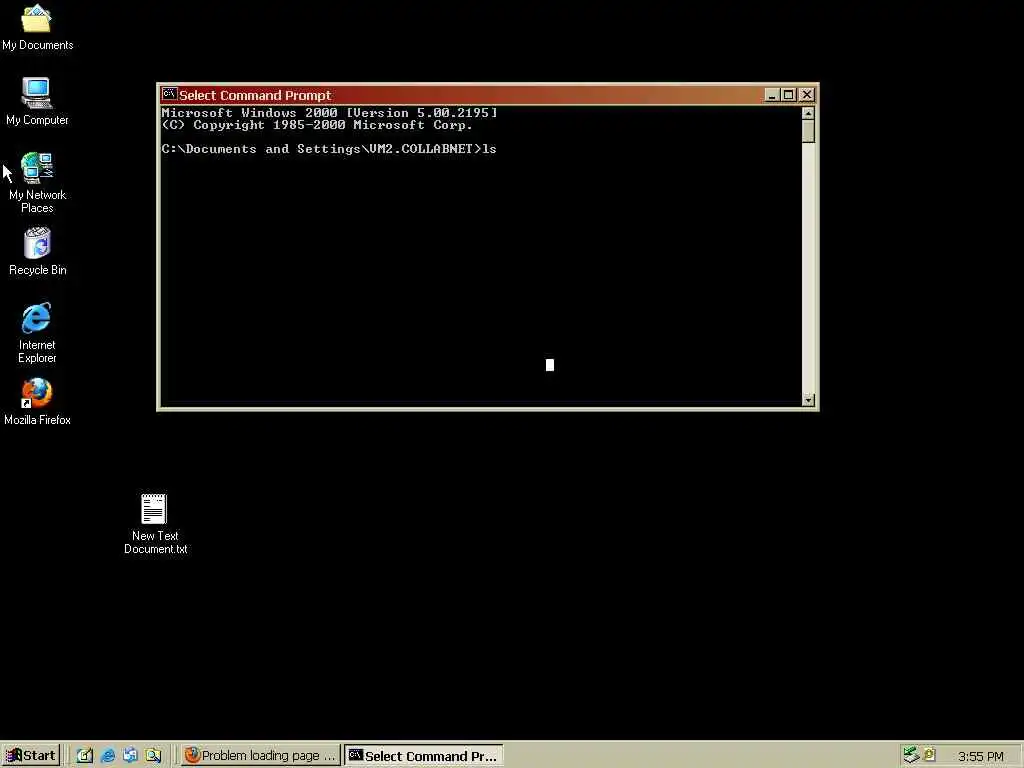This screenshot has width=1024, height=768.
Task: Click the yellow tray icon beside the clock
Action: tap(929, 755)
